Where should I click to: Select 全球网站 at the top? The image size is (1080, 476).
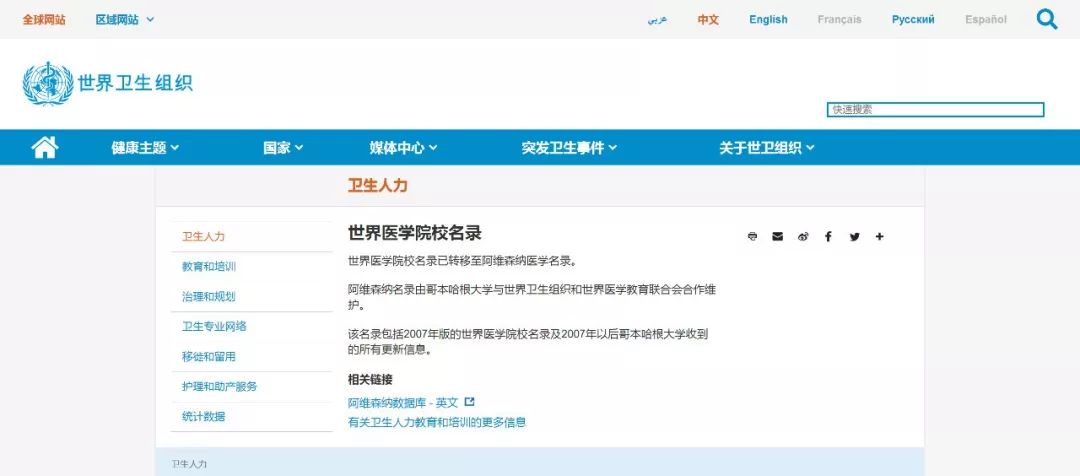(x=44, y=20)
